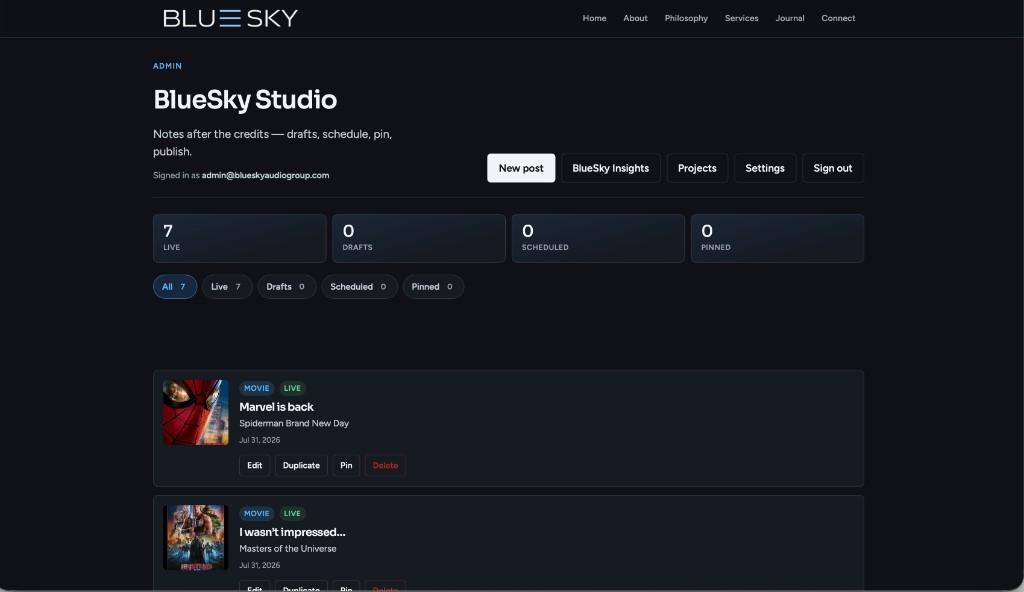This screenshot has height=592, width=1024.
Task: Duplicate the Marvel is back post
Action: [301, 465]
